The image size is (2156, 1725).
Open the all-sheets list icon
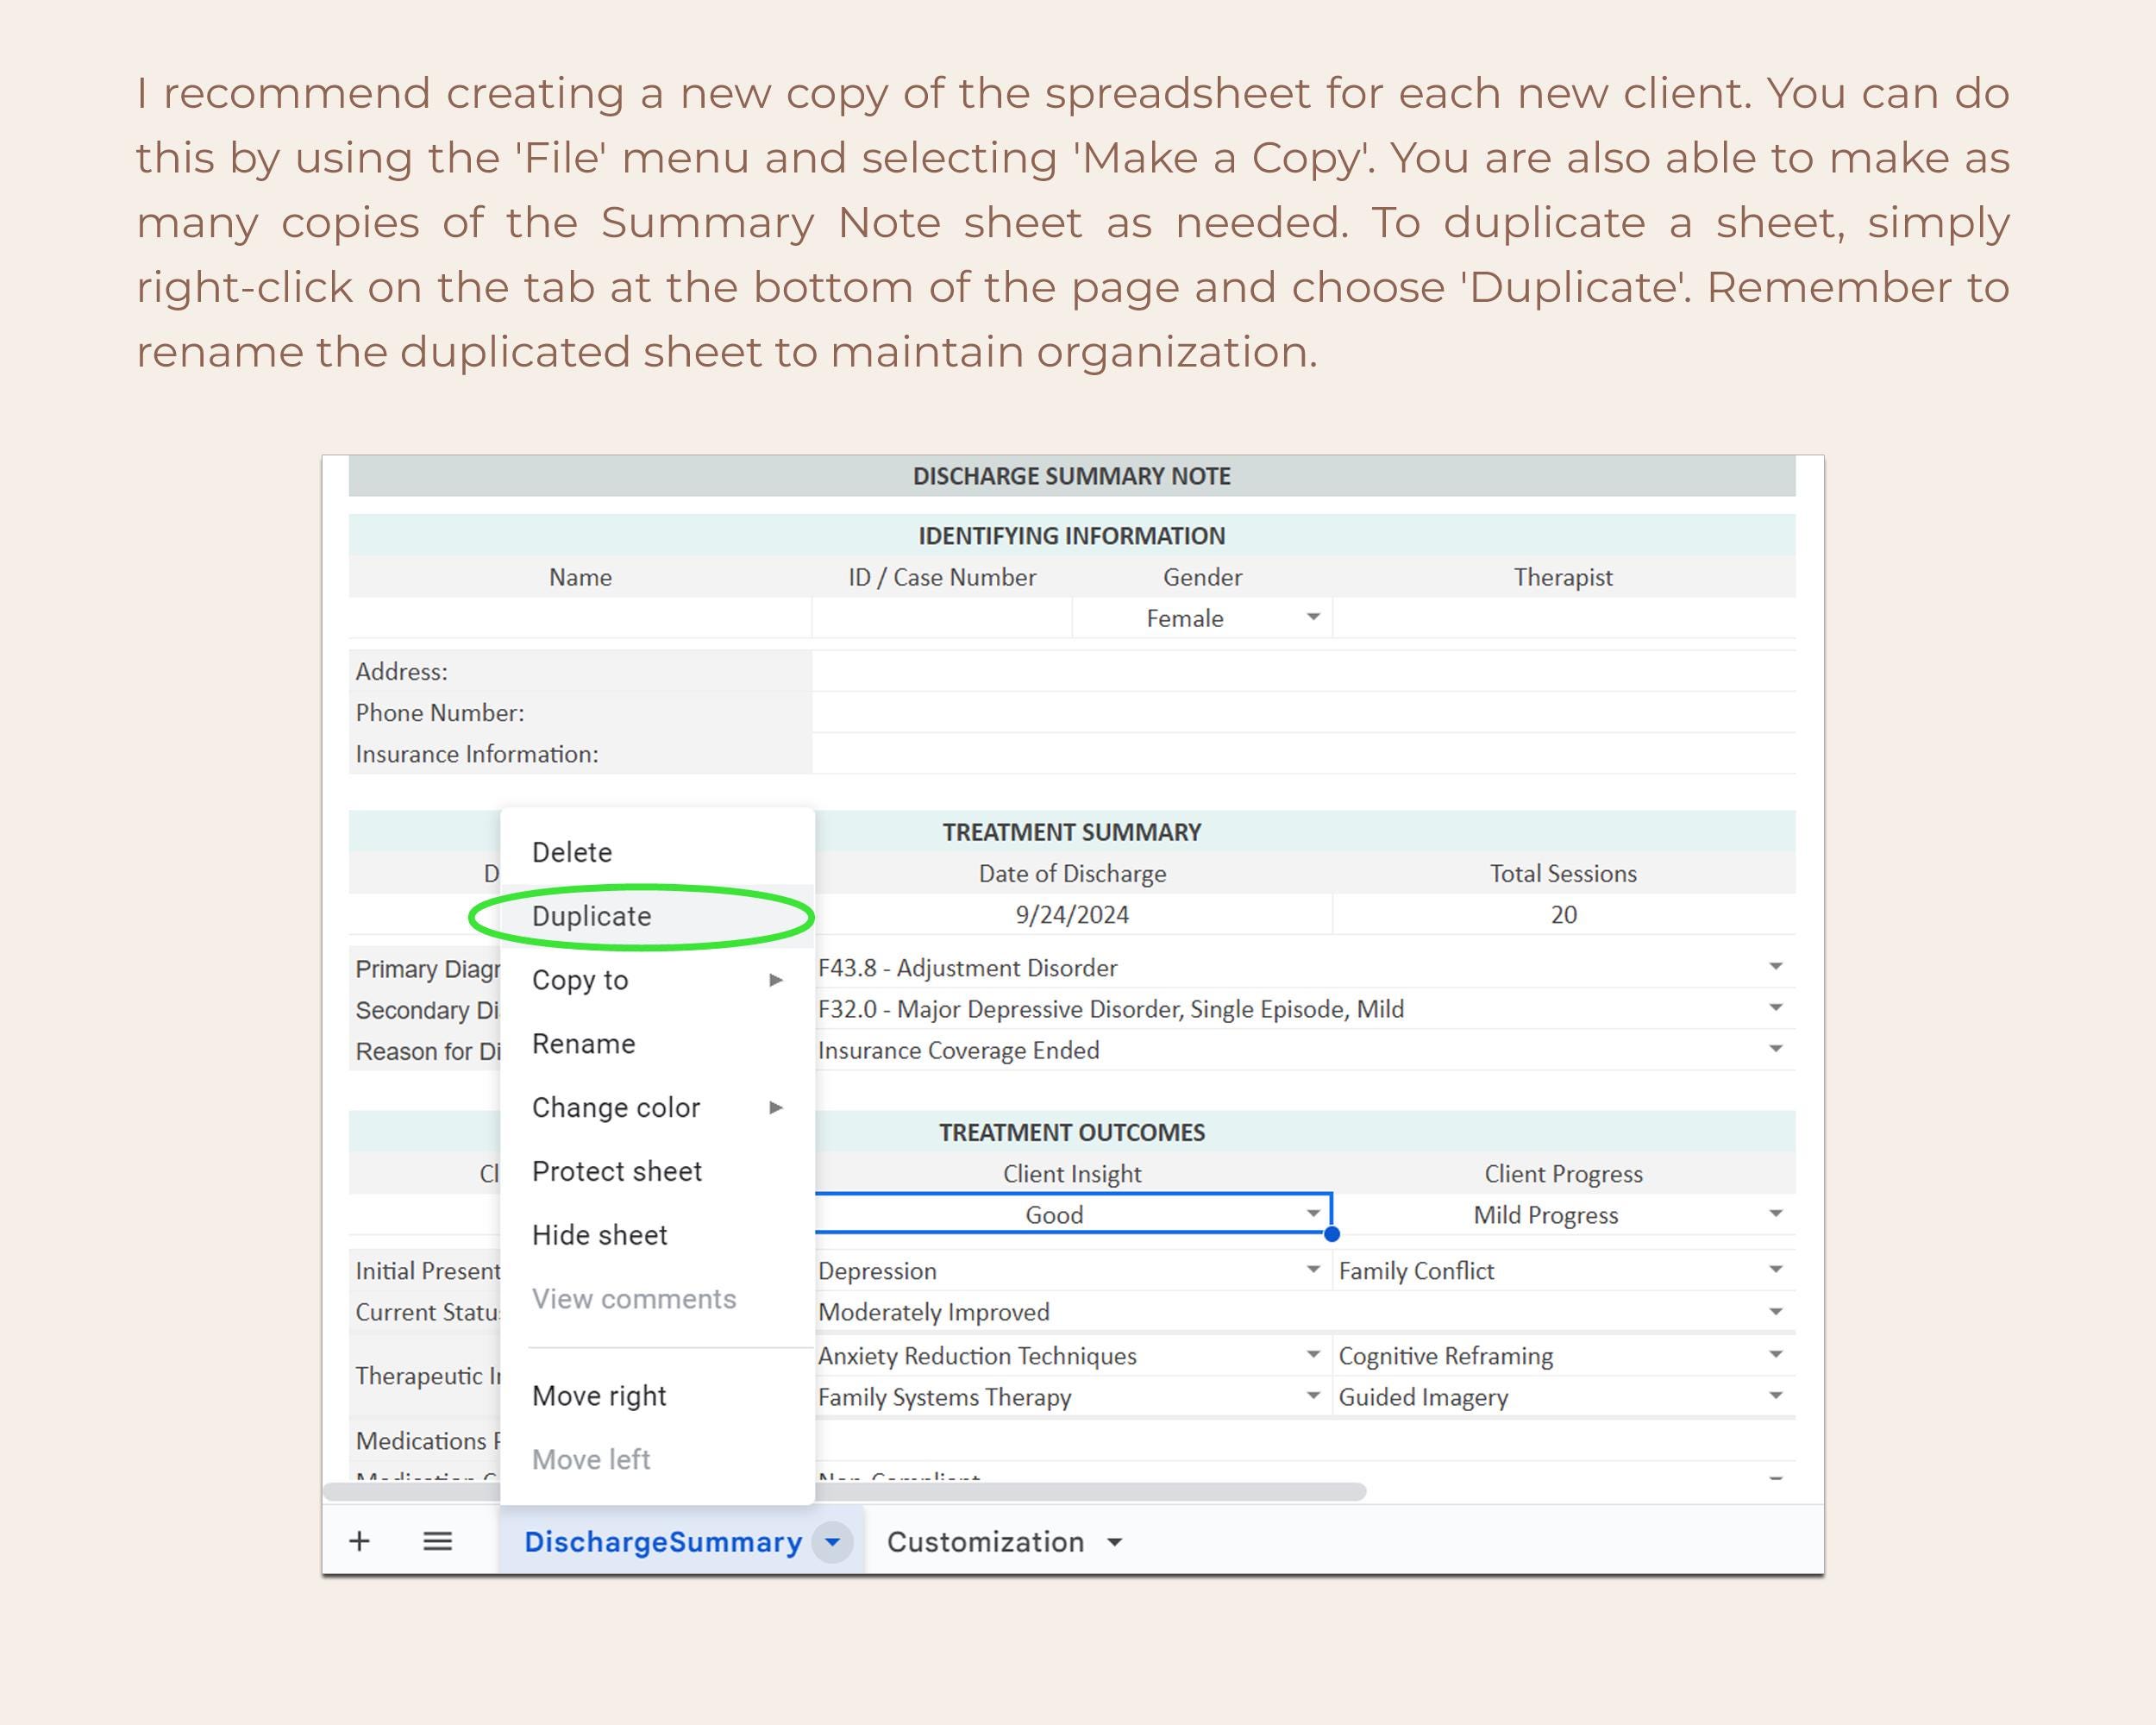[437, 1541]
